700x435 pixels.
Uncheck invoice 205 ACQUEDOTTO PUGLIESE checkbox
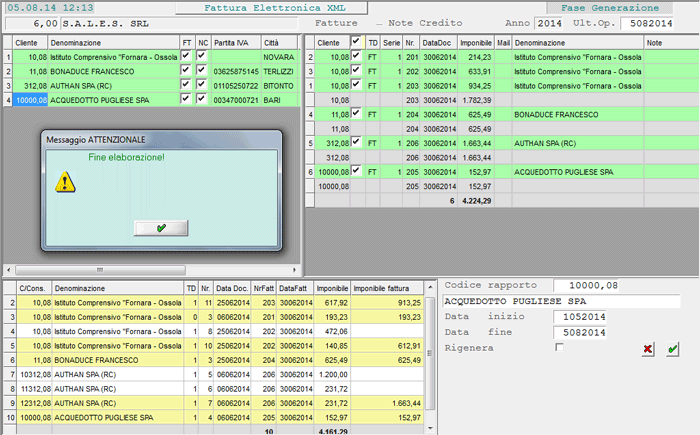[x=357, y=171]
